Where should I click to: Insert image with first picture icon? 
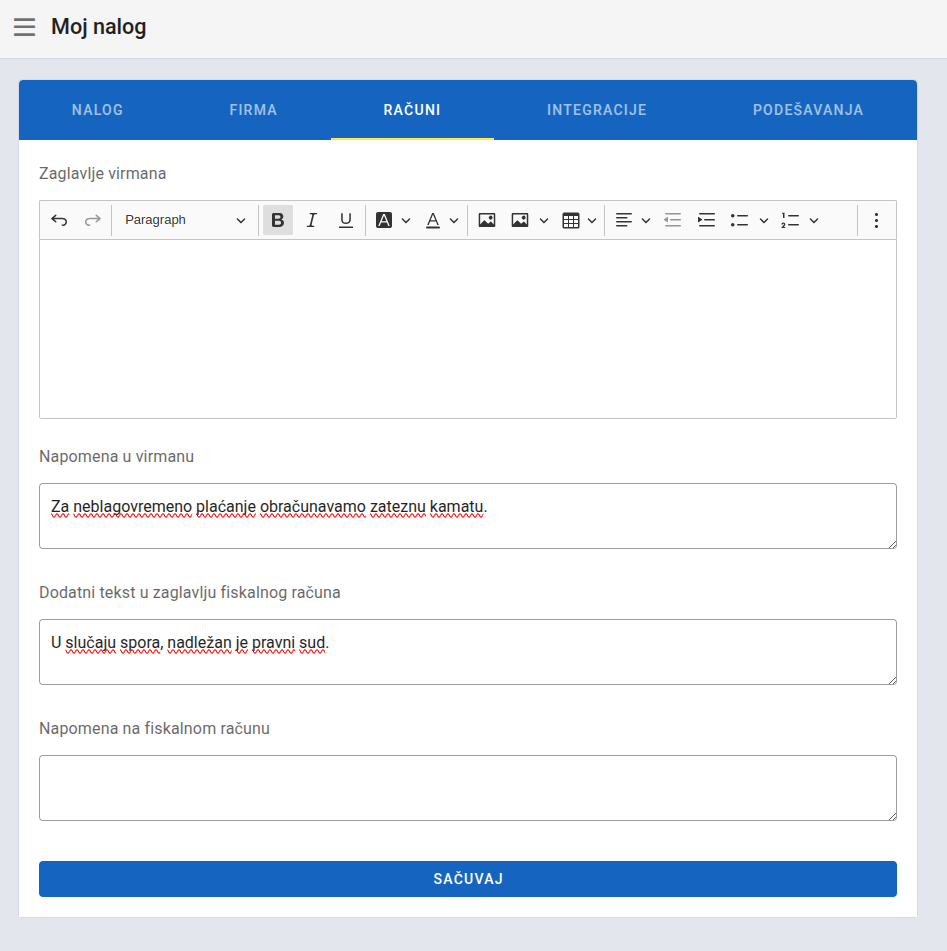click(487, 220)
